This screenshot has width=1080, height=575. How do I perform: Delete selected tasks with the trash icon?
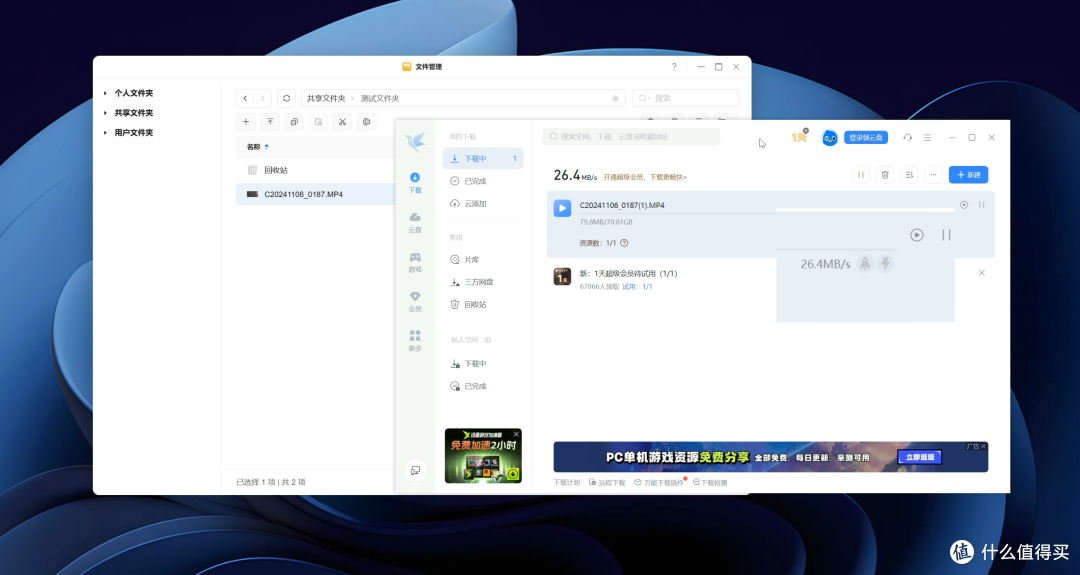click(885, 175)
